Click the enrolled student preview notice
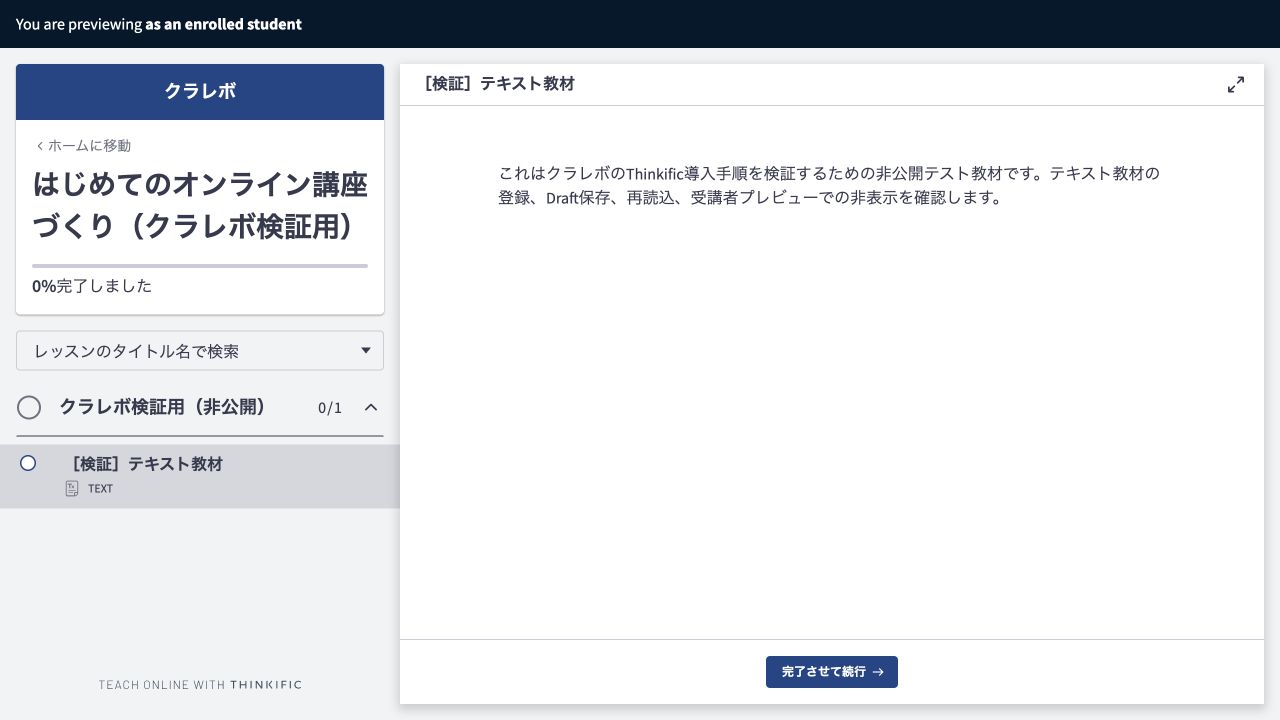 (159, 24)
